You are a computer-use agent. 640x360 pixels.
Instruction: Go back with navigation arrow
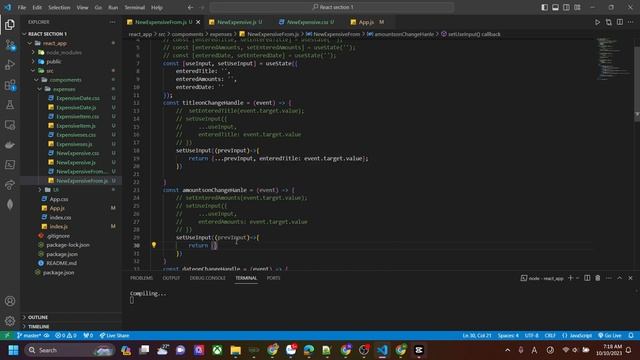(191, 7)
